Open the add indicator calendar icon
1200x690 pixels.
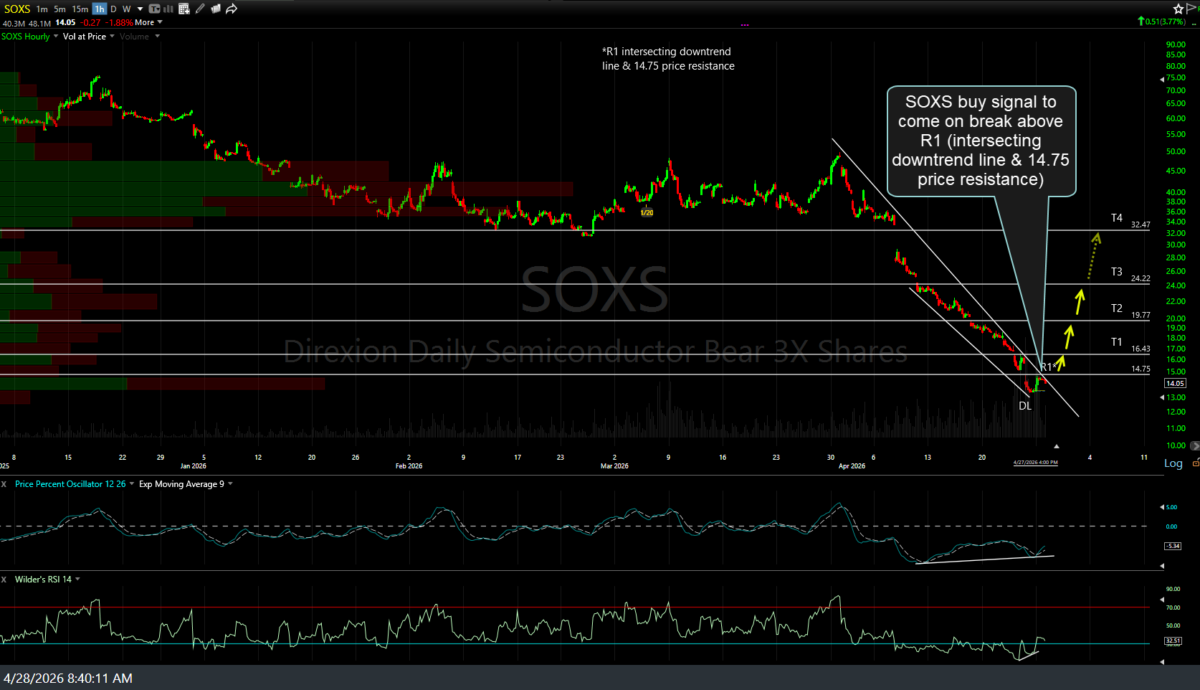(184, 9)
